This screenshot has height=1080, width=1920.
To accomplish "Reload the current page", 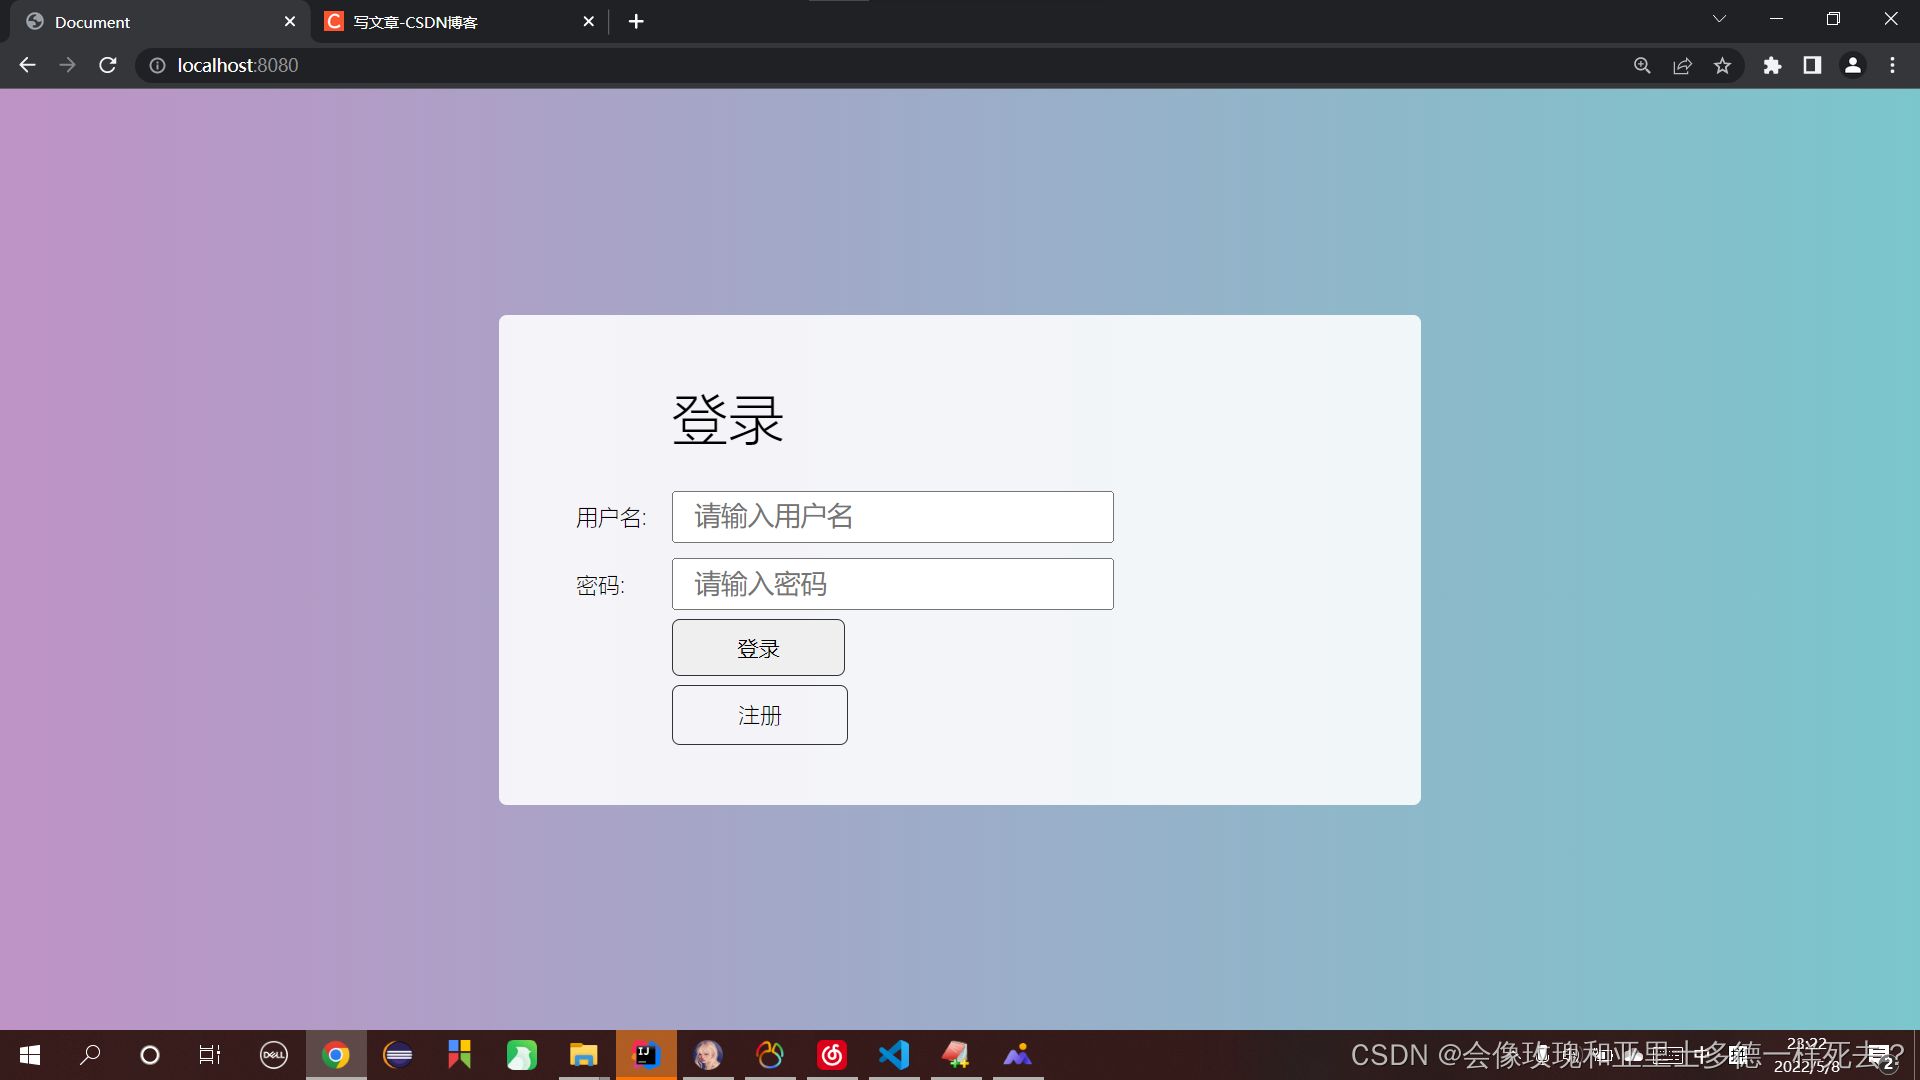I will tap(107, 65).
